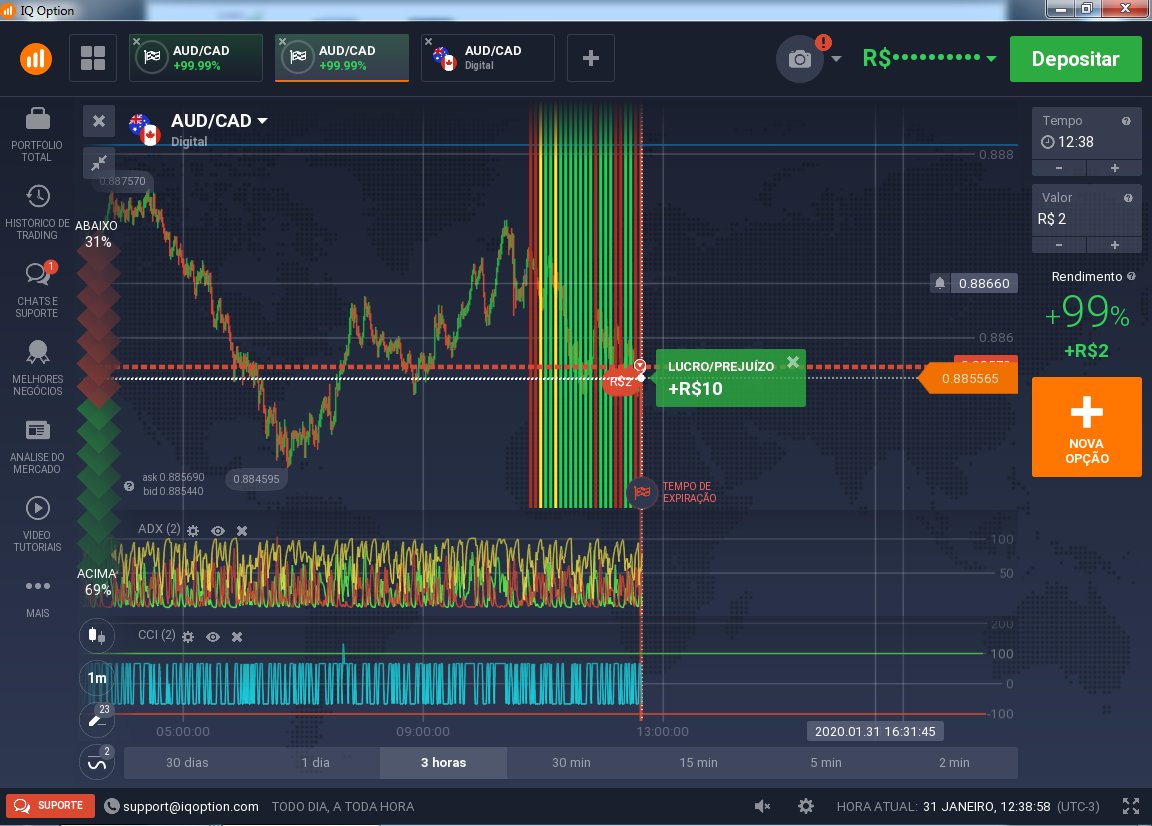Open Video Tutoriais play icon
Image resolution: width=1152 pixels, height=826 pixels.
37,508
